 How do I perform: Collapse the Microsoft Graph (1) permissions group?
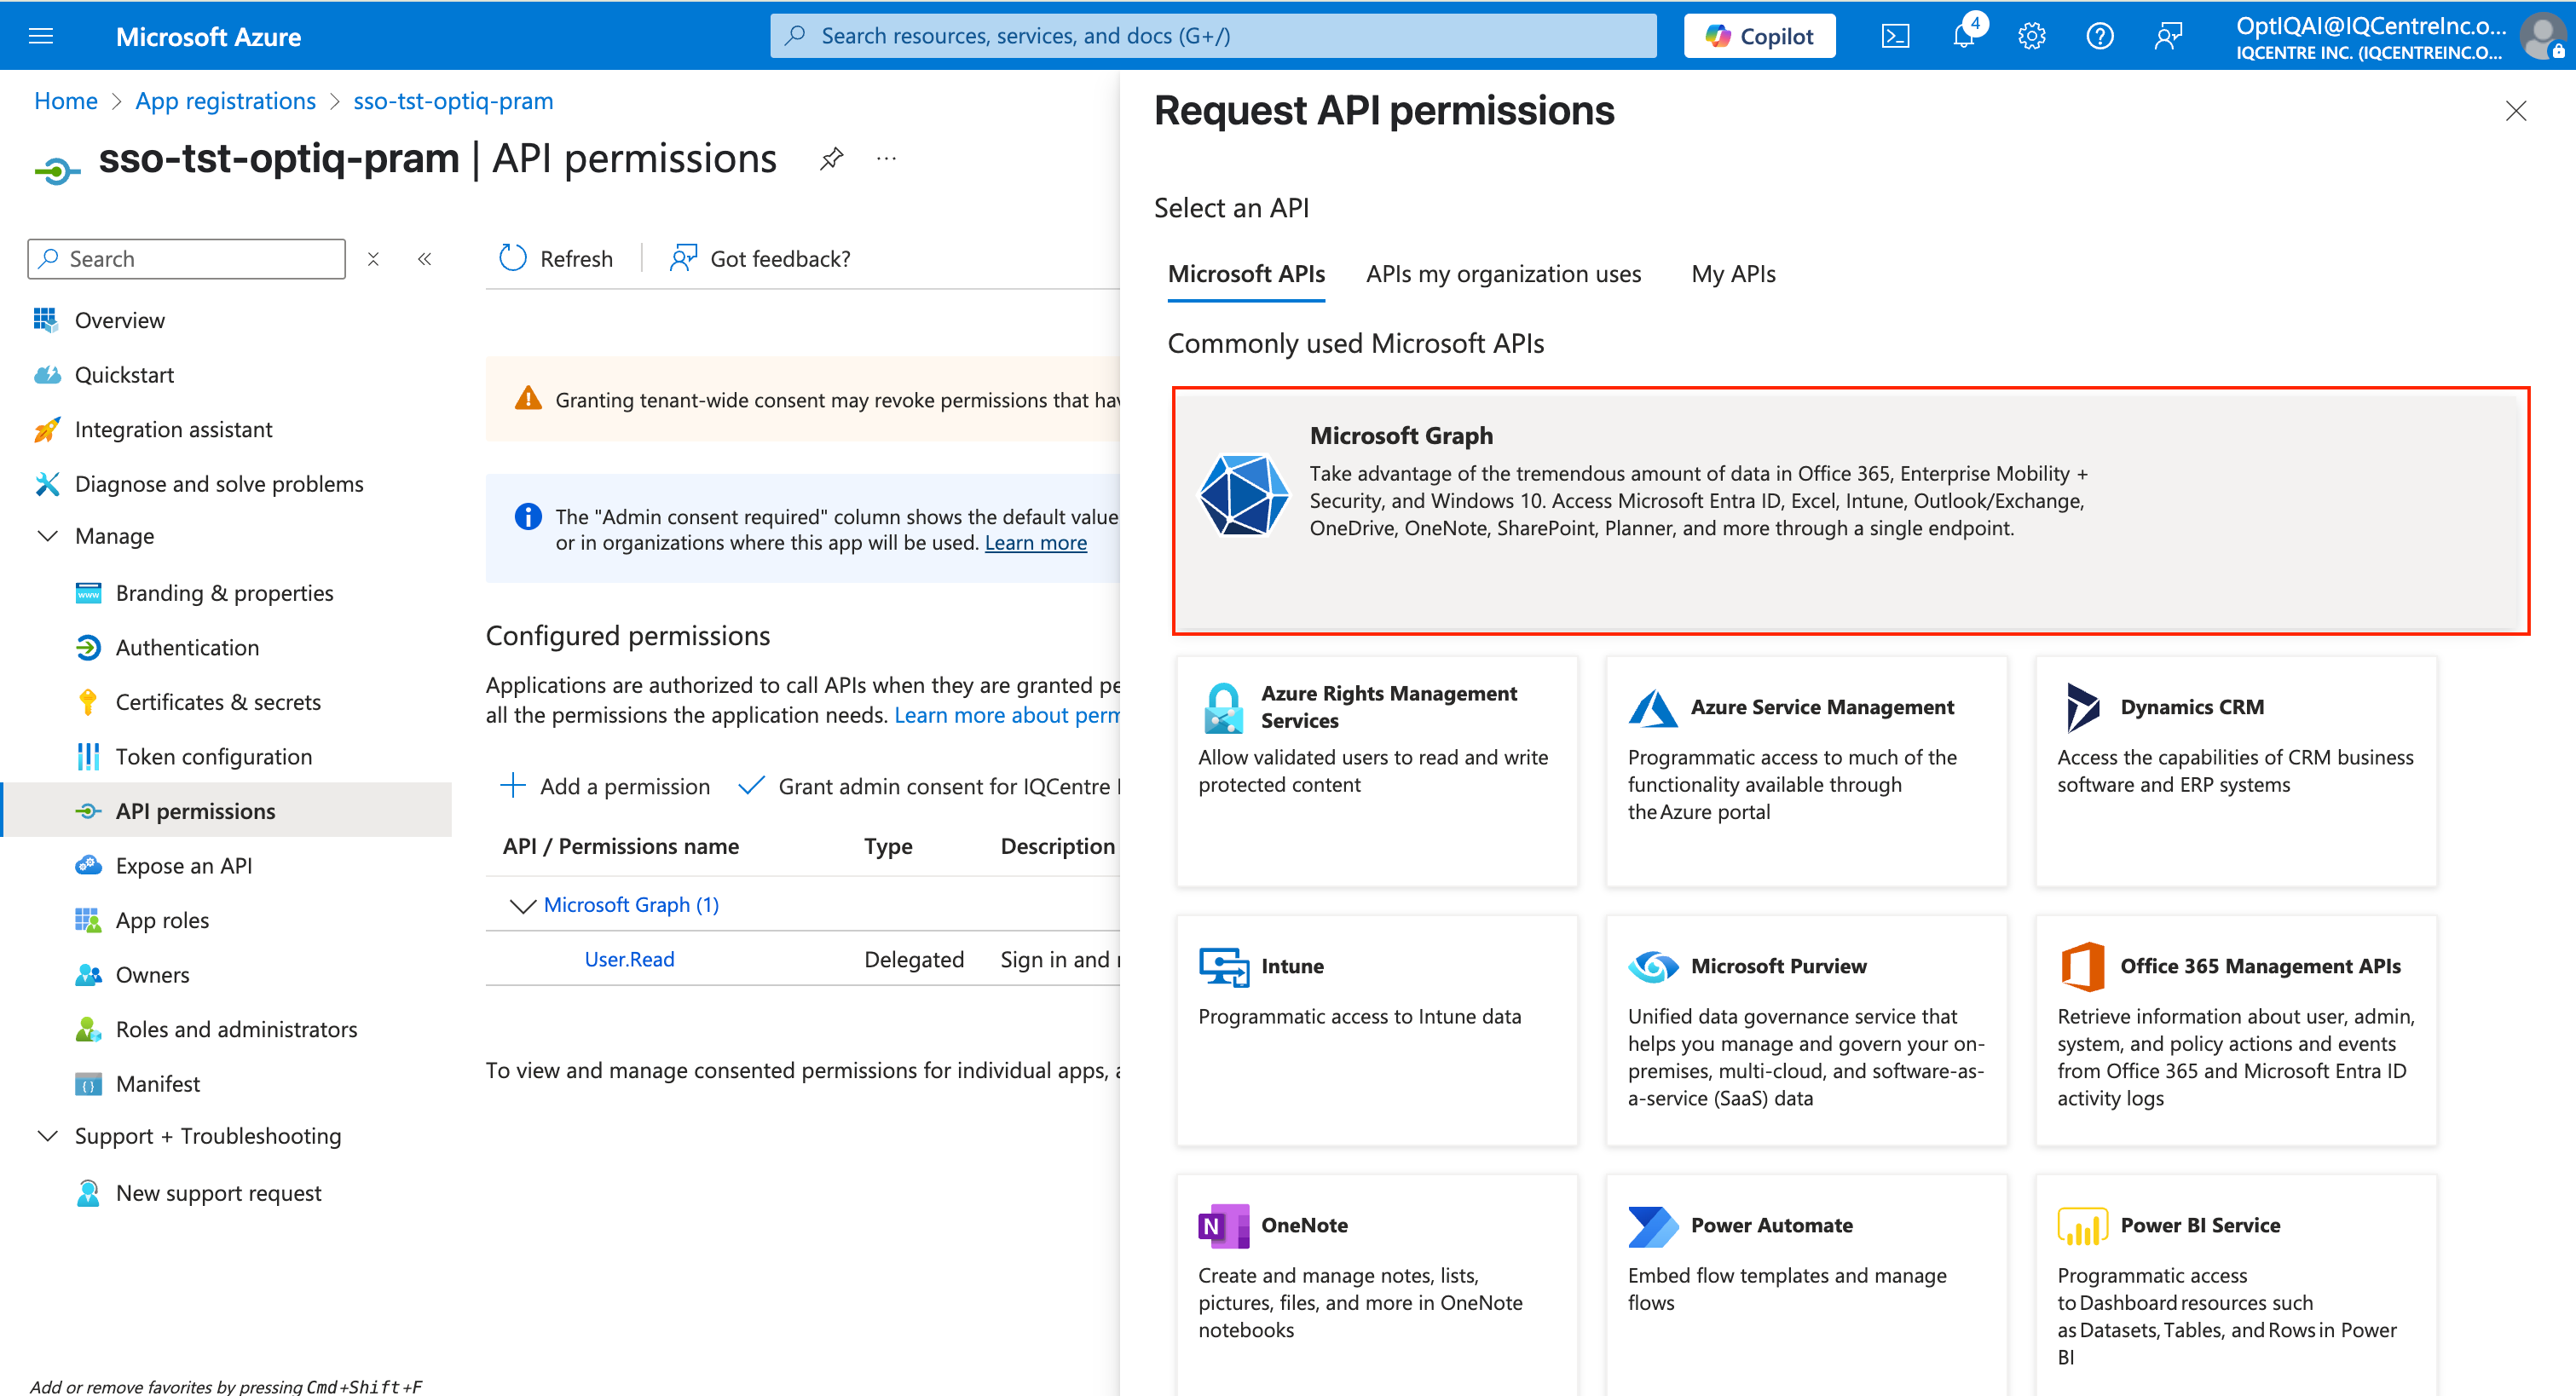click(522, 905)
